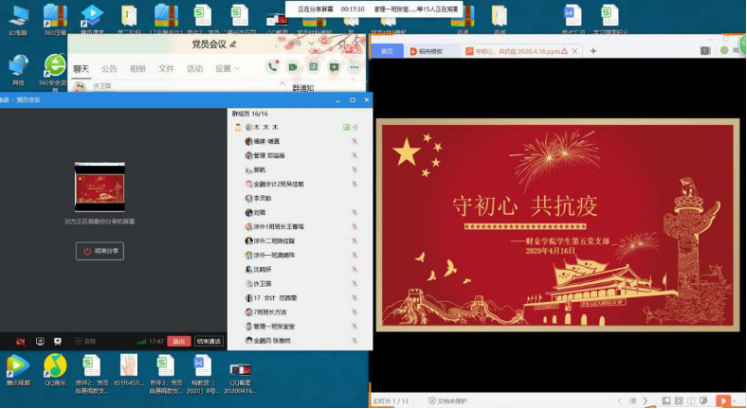Open slide list icon between the slide arrows
The height and width of the screenshot is (409, 747).
(x=633, y=401)
